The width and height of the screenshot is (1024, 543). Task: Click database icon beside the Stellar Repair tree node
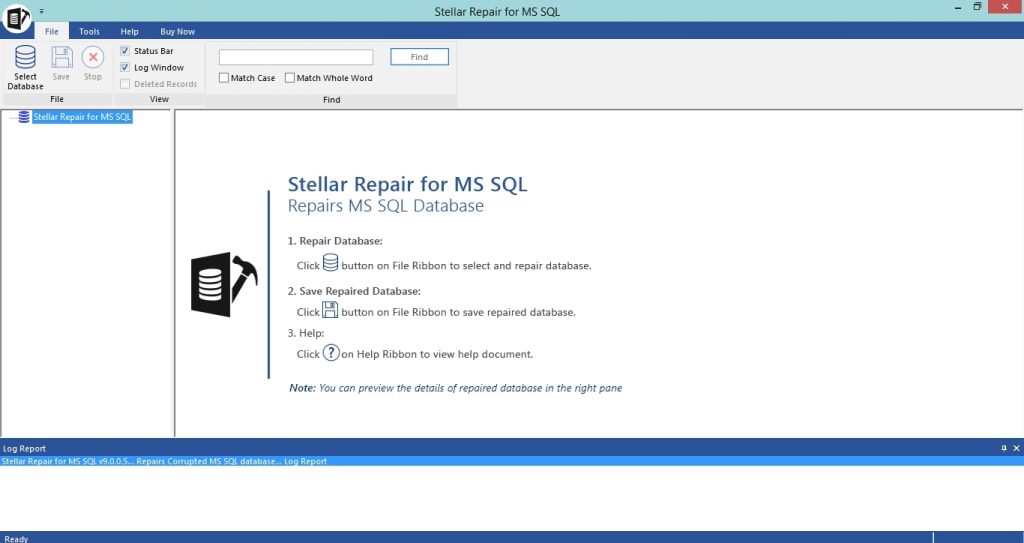click(x=24, y=117)
